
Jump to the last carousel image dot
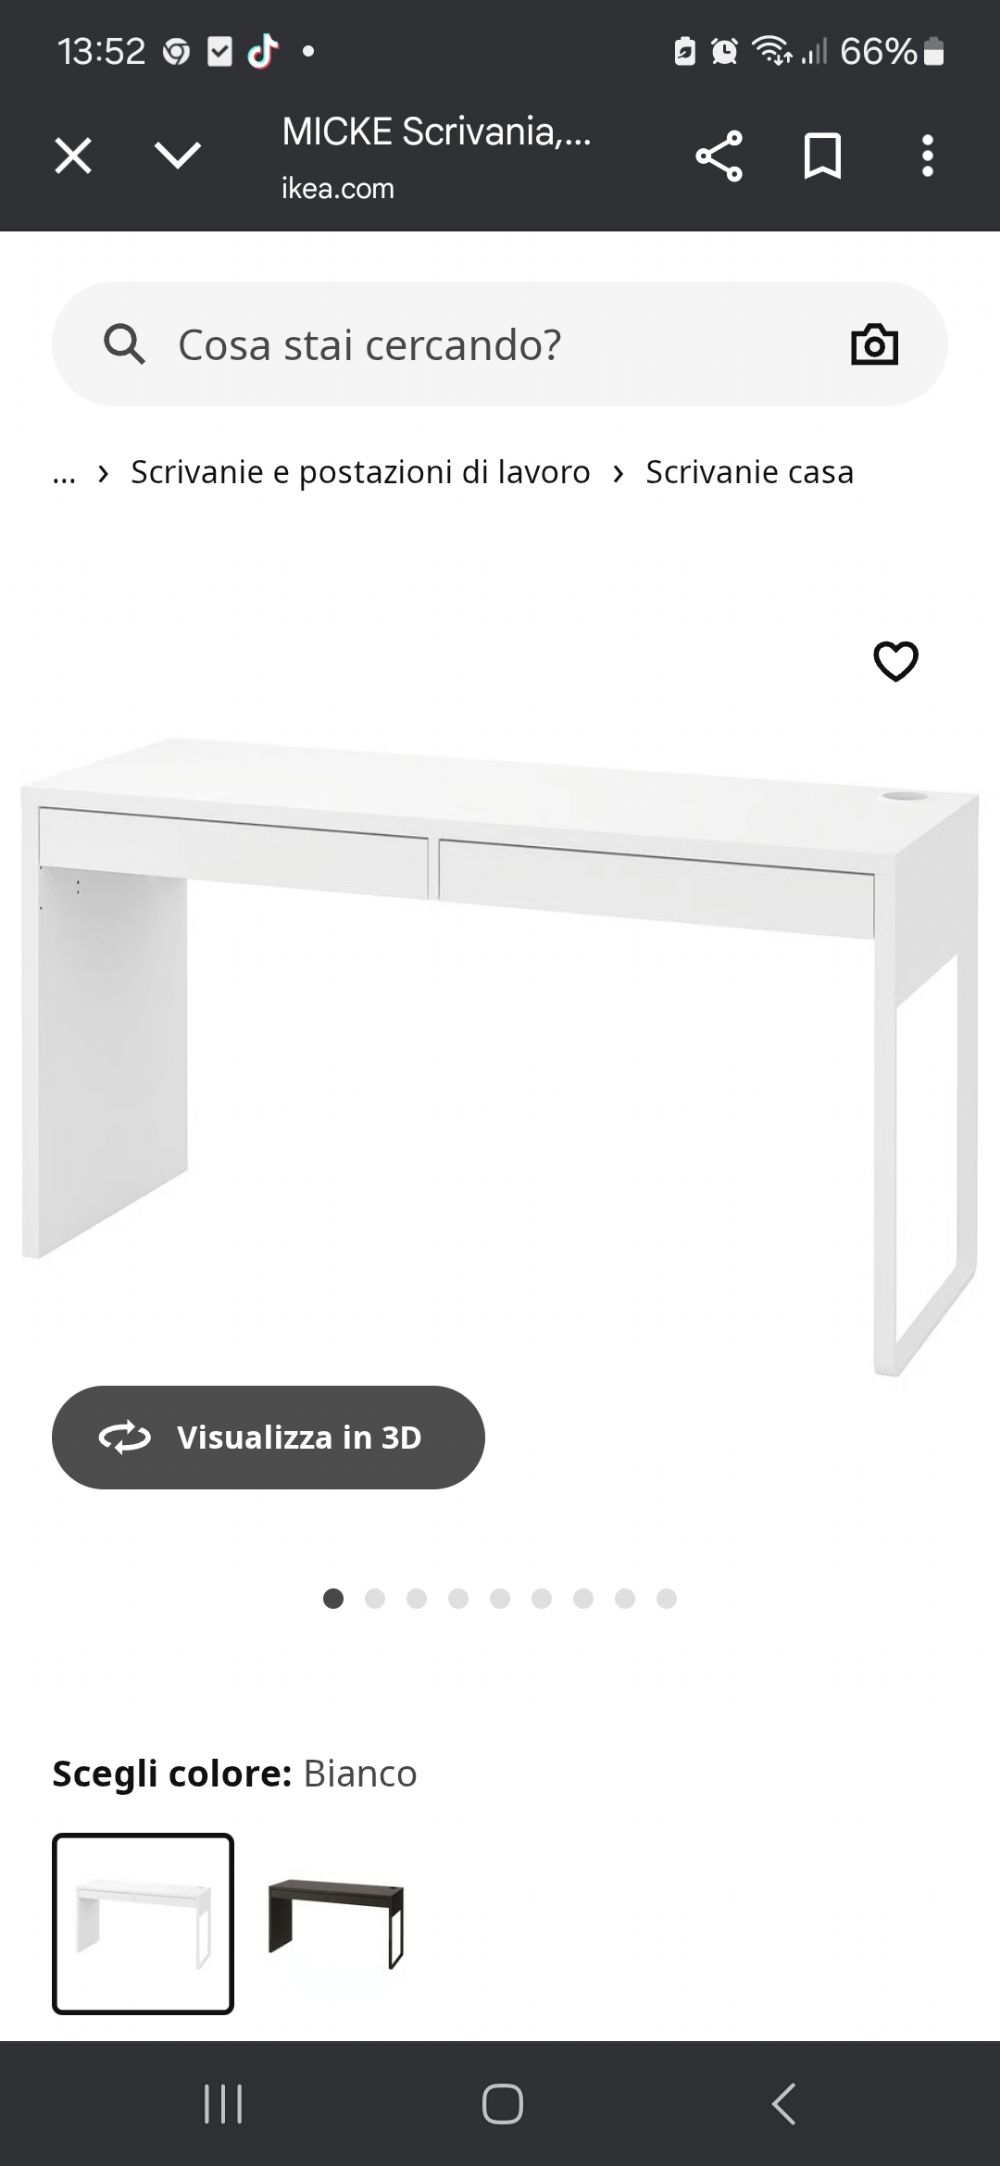(666, 1598)
